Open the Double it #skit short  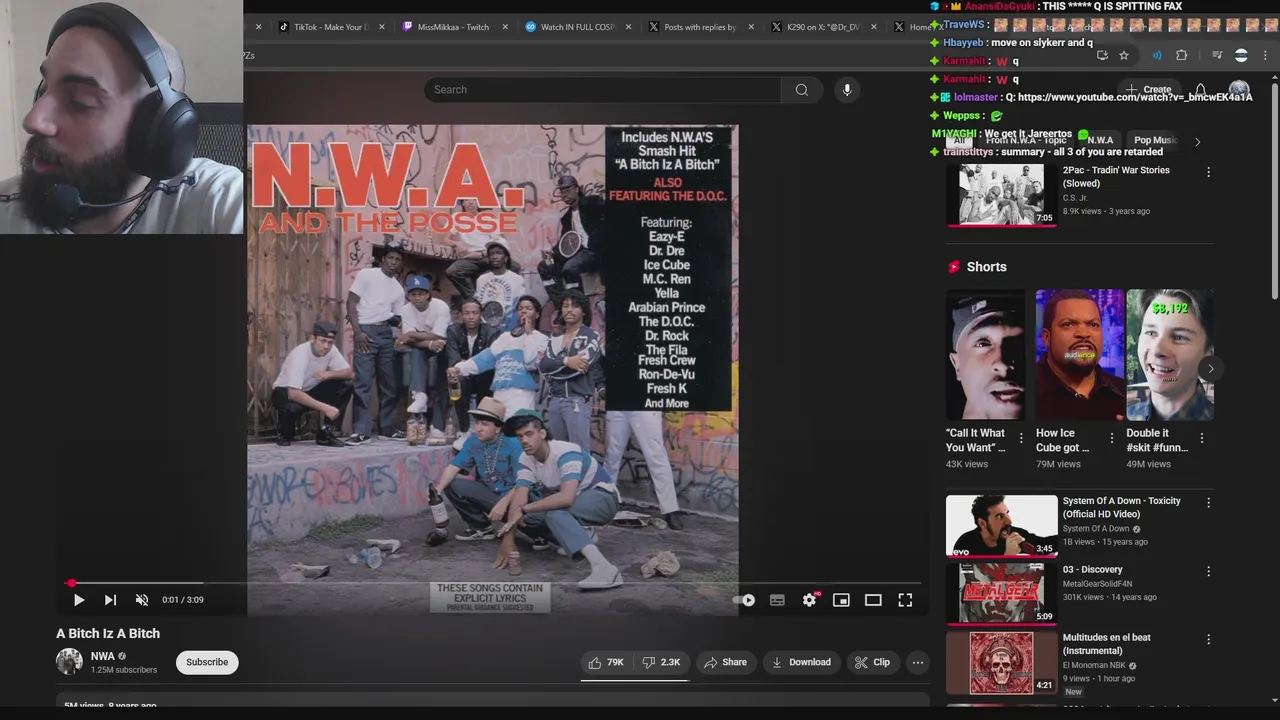(x=1170, y=355)
